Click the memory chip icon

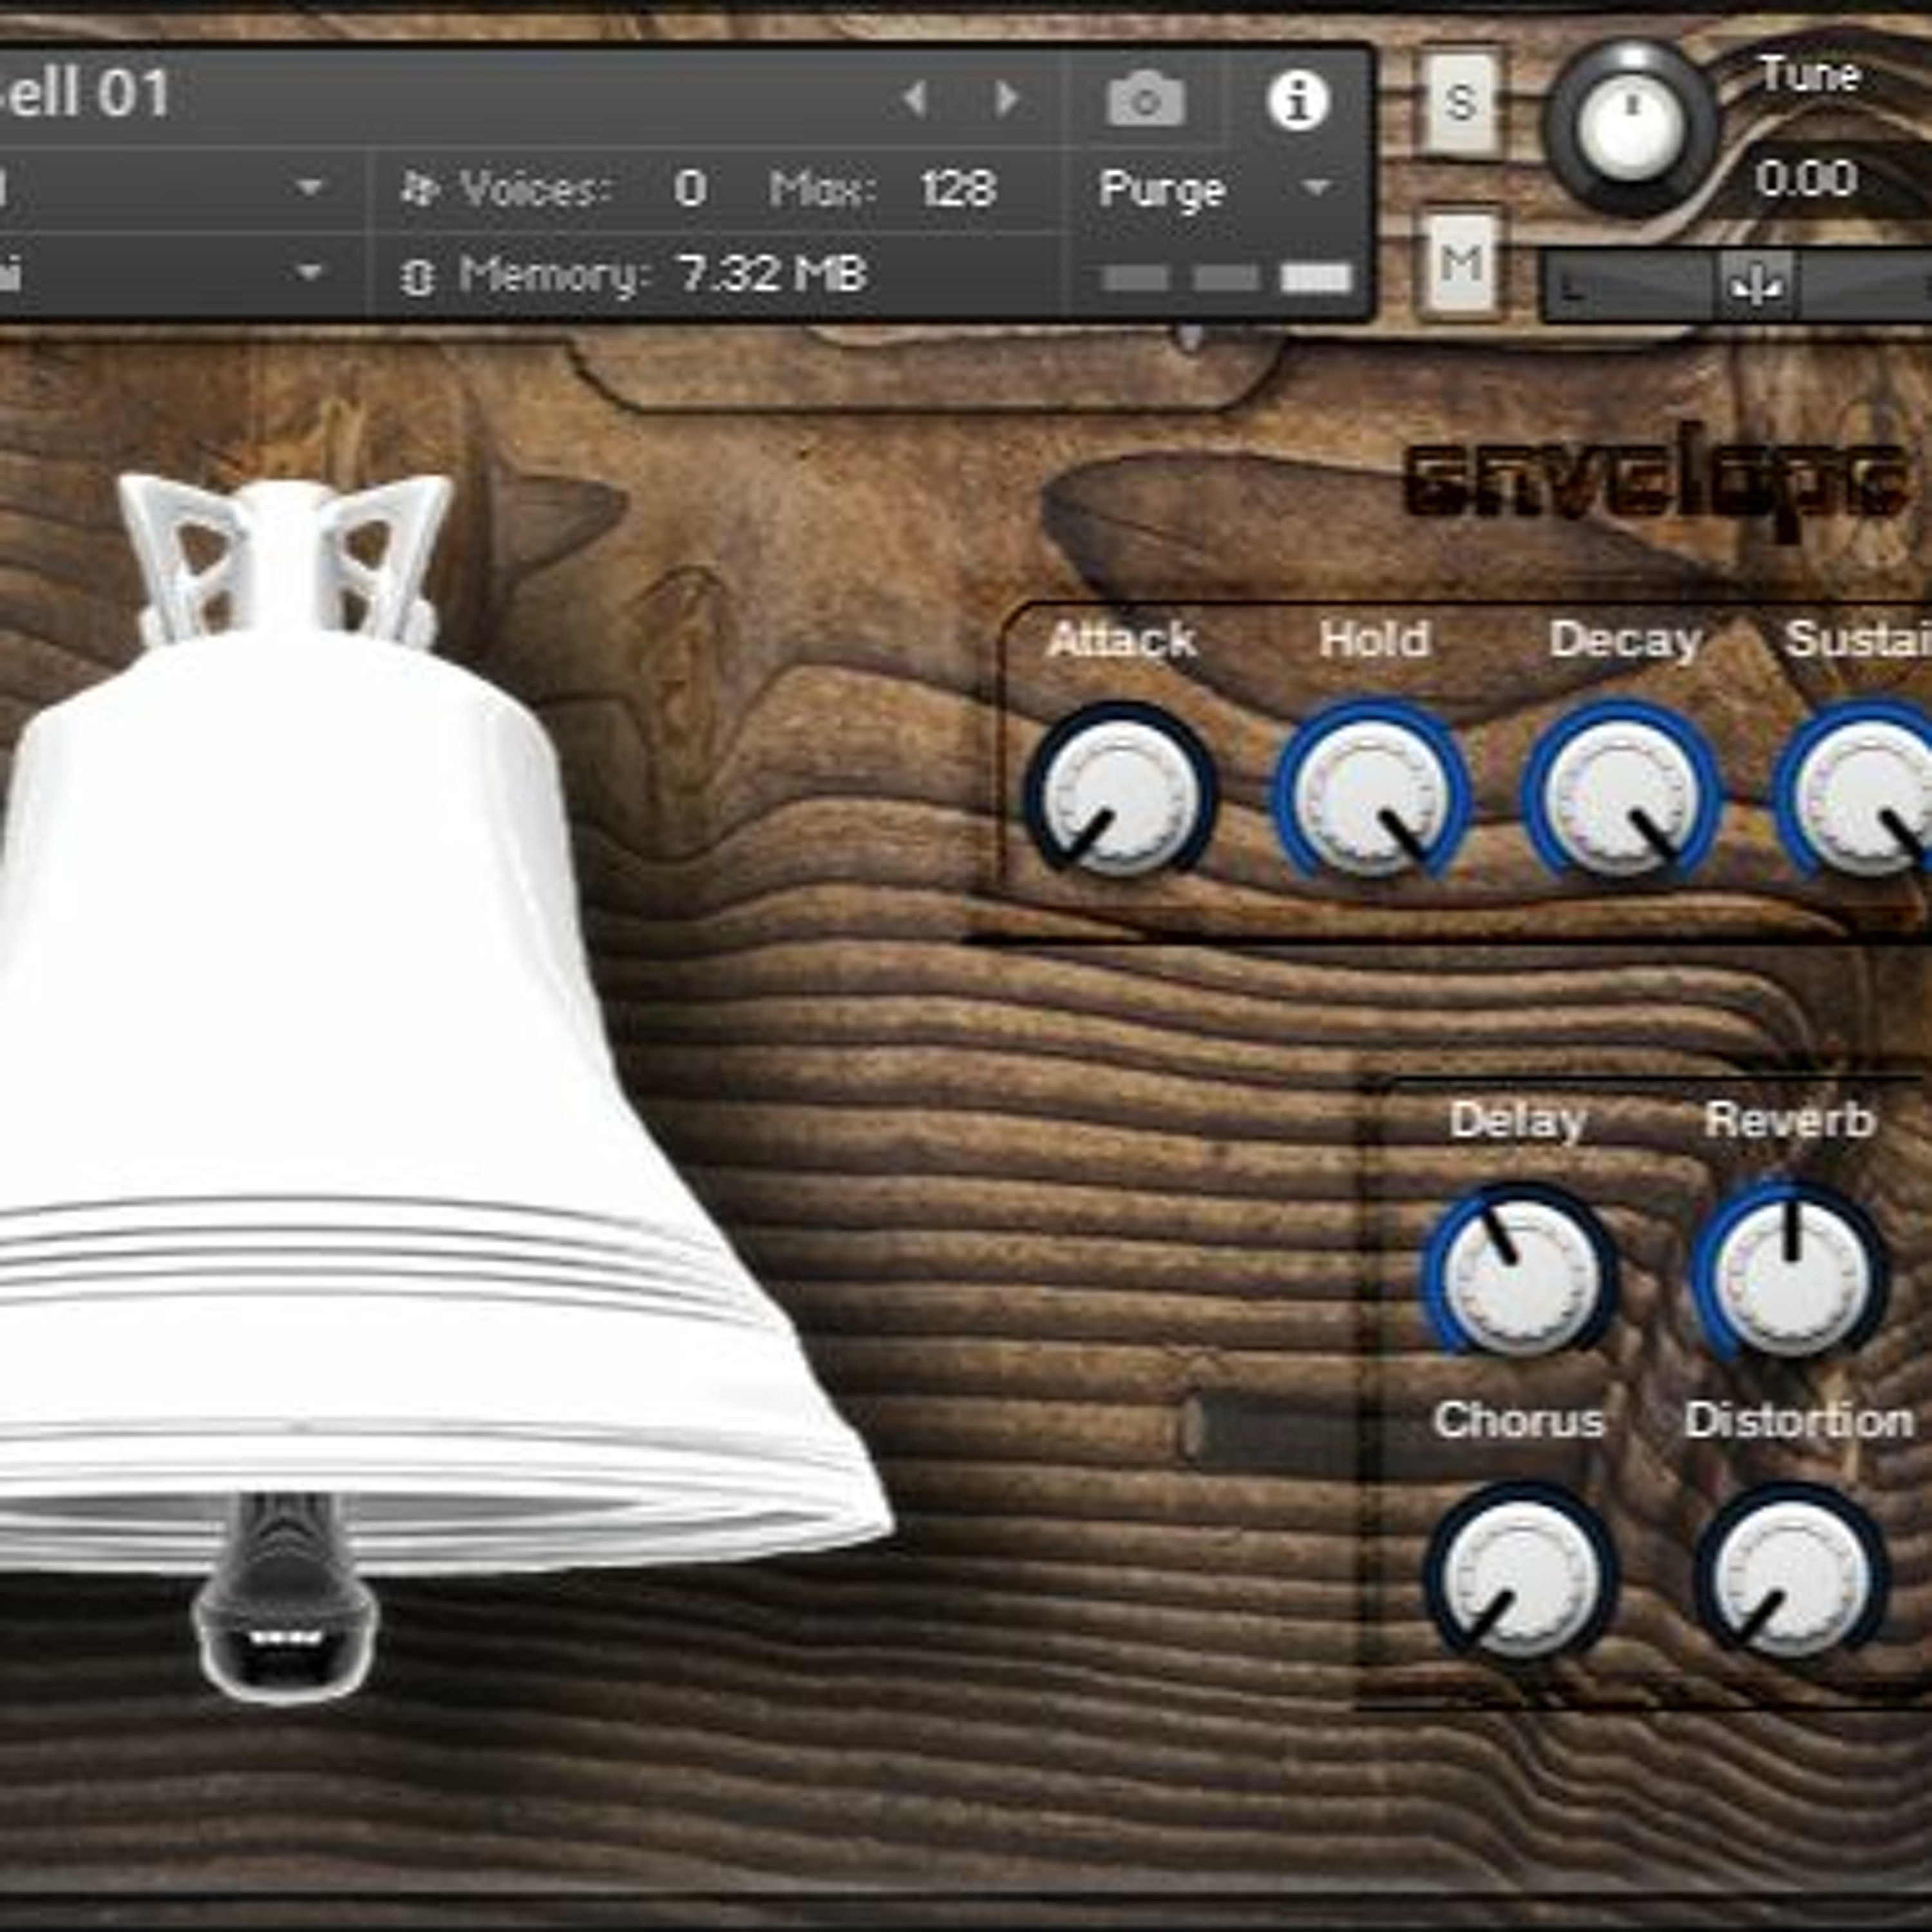(x=417, y=277)
